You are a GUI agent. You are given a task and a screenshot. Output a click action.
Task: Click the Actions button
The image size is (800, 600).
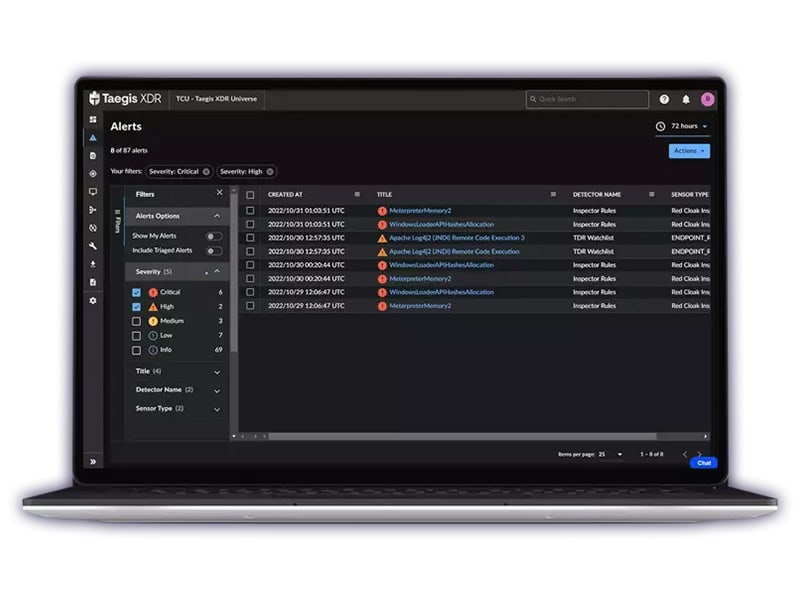(x=689, y=151)
